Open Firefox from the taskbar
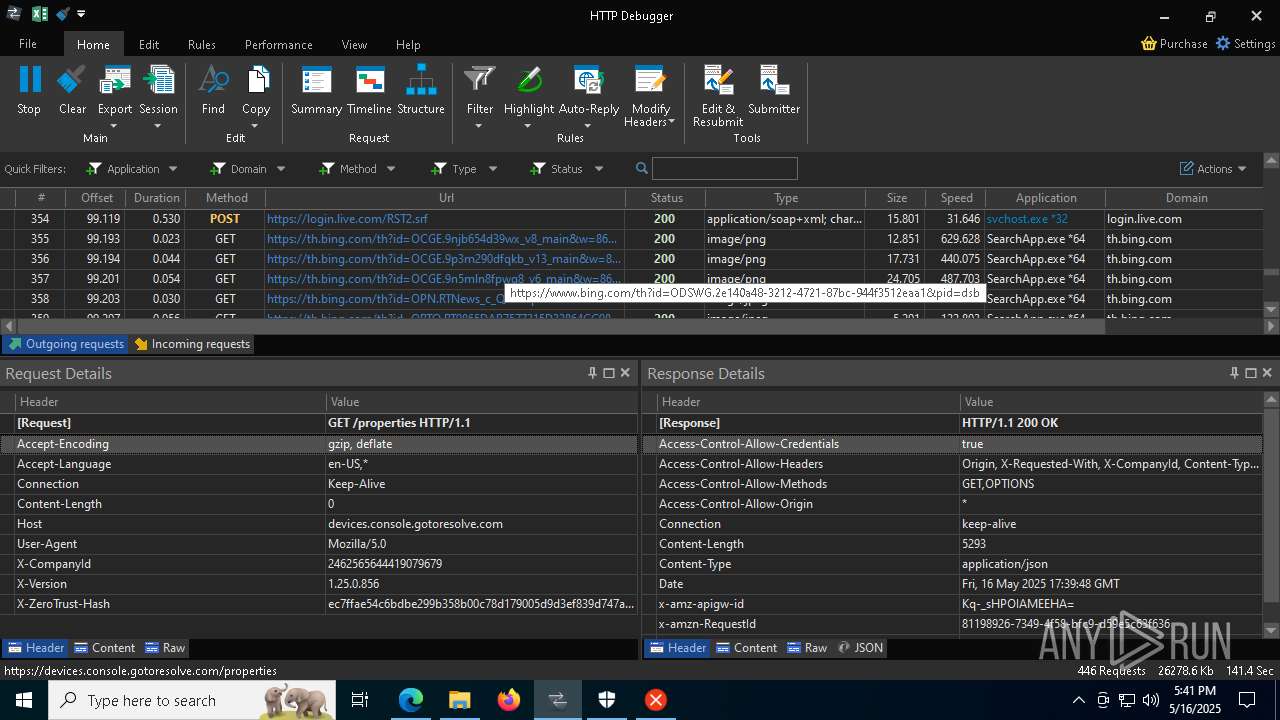Image resolution: width=1280 pixels, height=720 pixels. tap(509, 700)
